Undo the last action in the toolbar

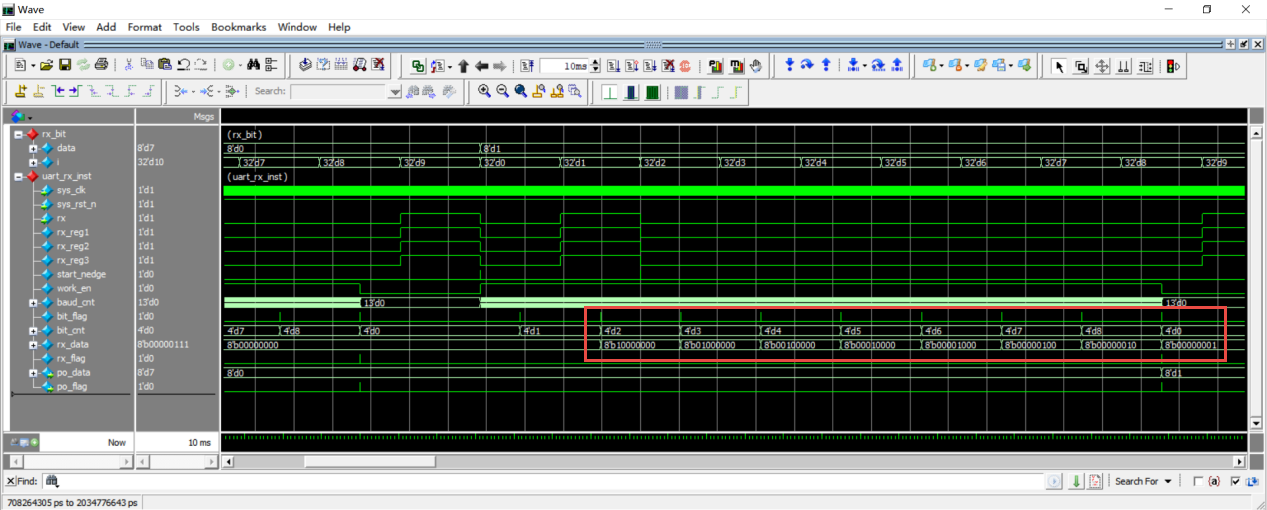[x=184, y=65]
